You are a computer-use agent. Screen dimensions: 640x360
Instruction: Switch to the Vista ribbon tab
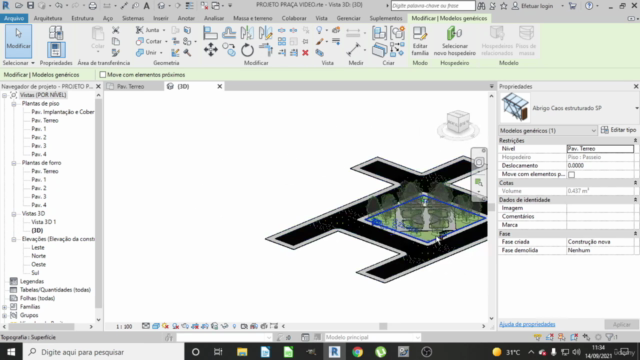[321, 18]
